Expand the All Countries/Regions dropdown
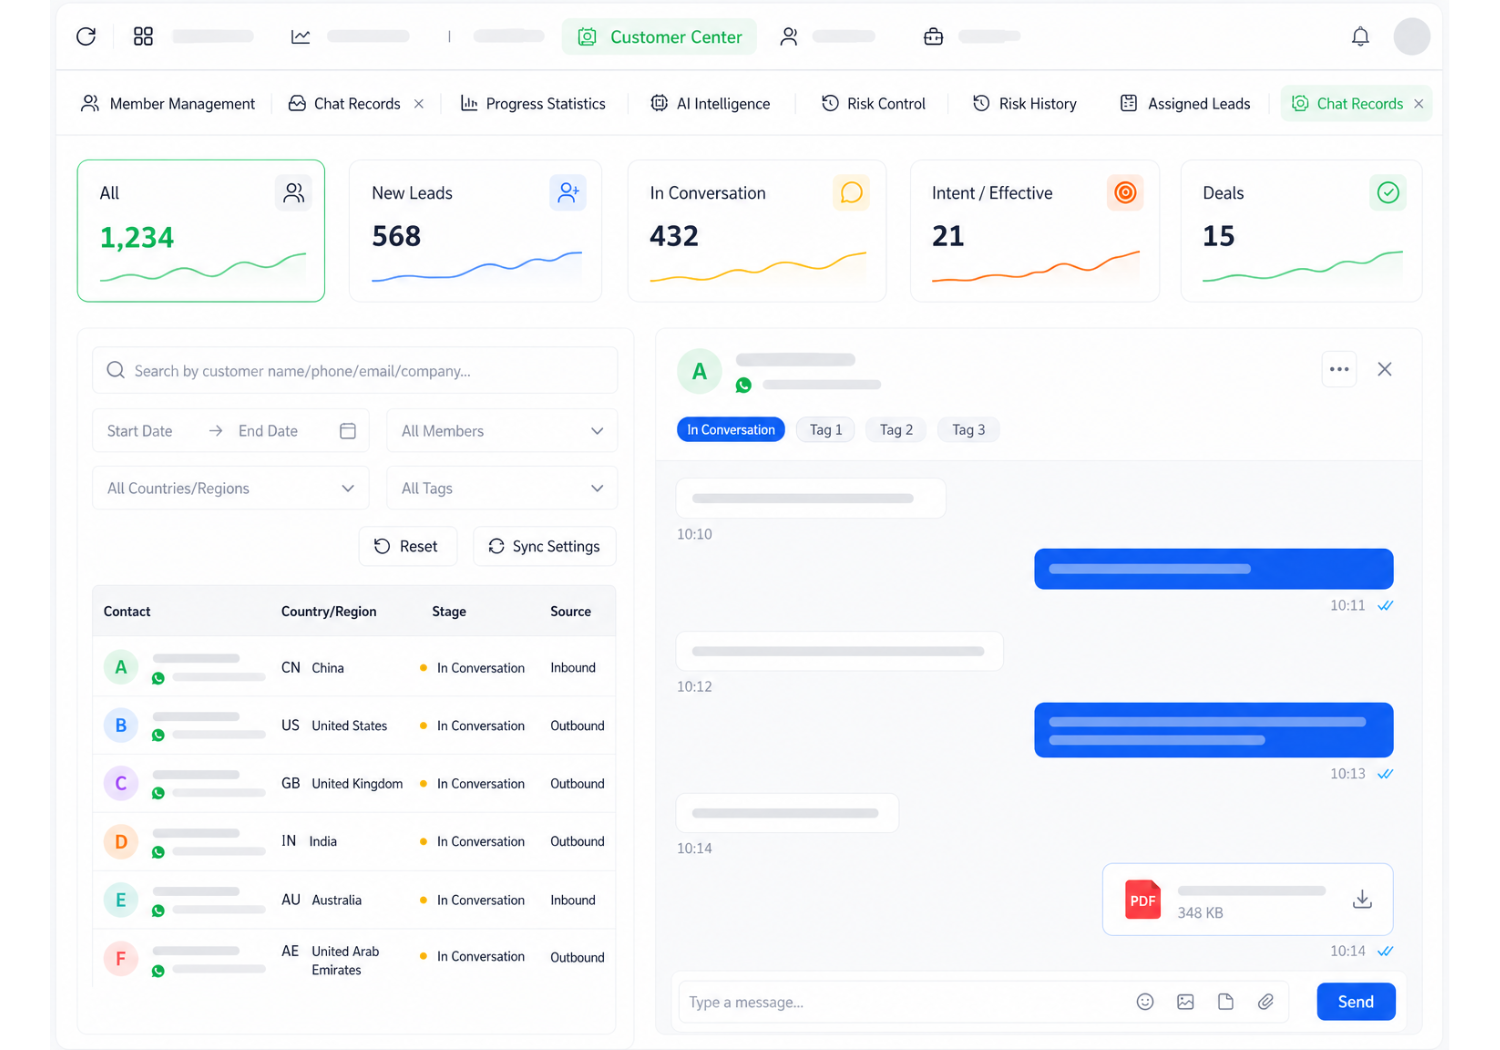This screenshot has width=1500, height=1050. click(x=231, y=488)
